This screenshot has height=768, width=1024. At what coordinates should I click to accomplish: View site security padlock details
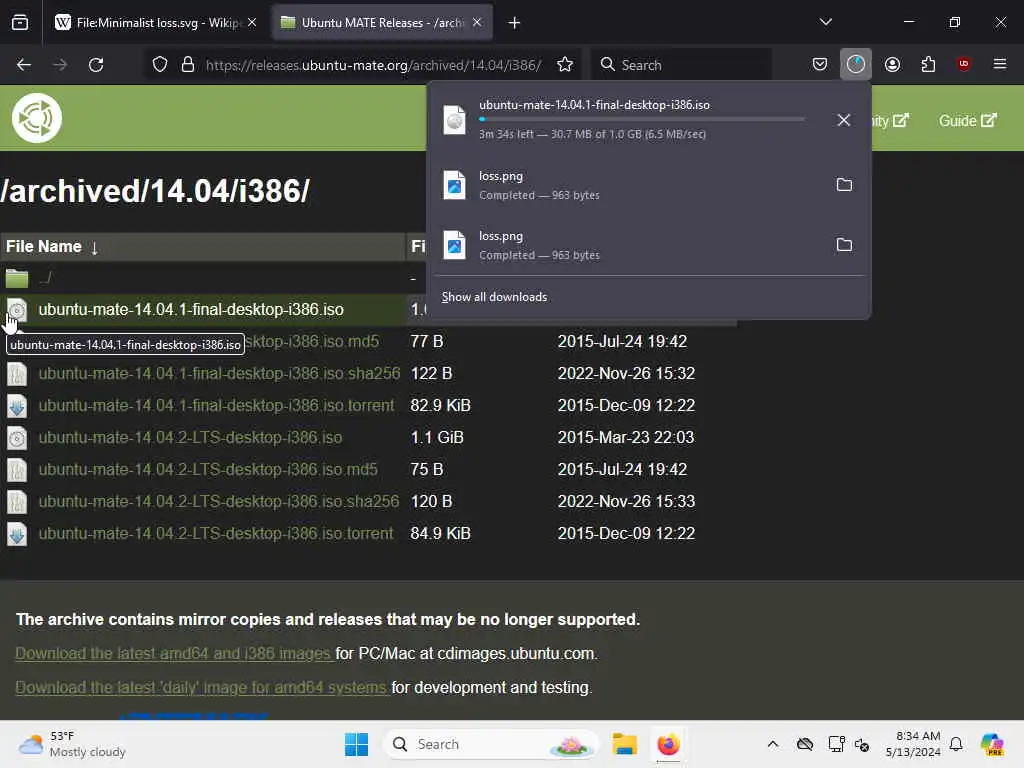click(188, 65)
